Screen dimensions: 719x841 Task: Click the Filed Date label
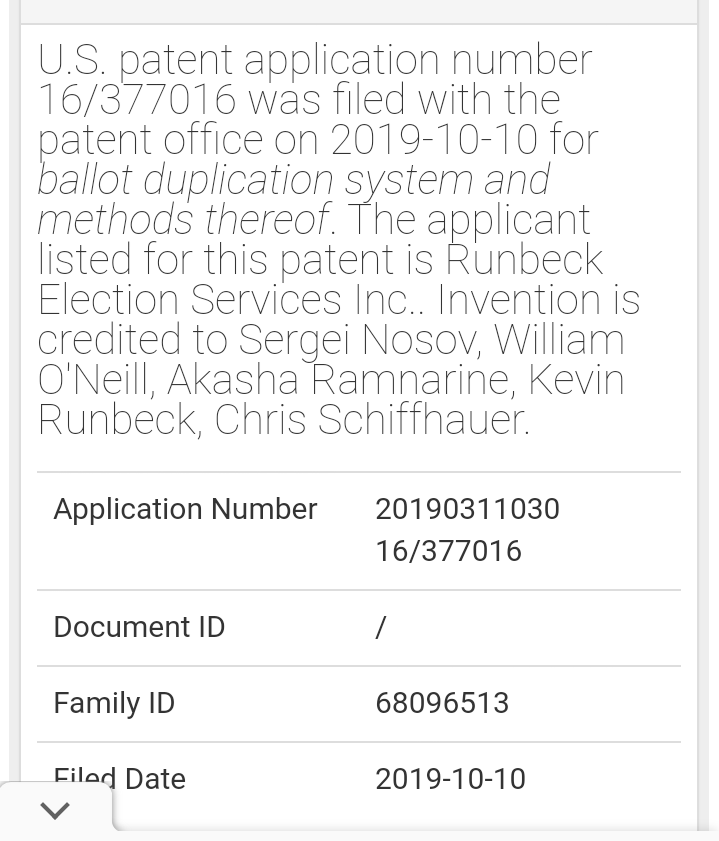[120, 779]
